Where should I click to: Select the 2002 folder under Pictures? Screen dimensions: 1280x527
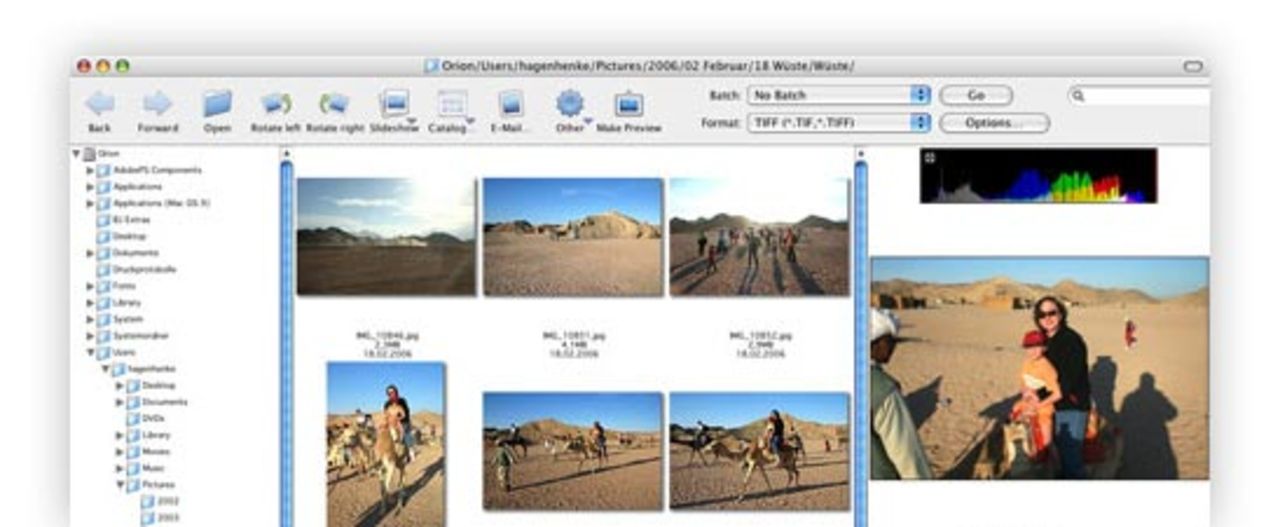pyautogui.click(x=160, y=501)
